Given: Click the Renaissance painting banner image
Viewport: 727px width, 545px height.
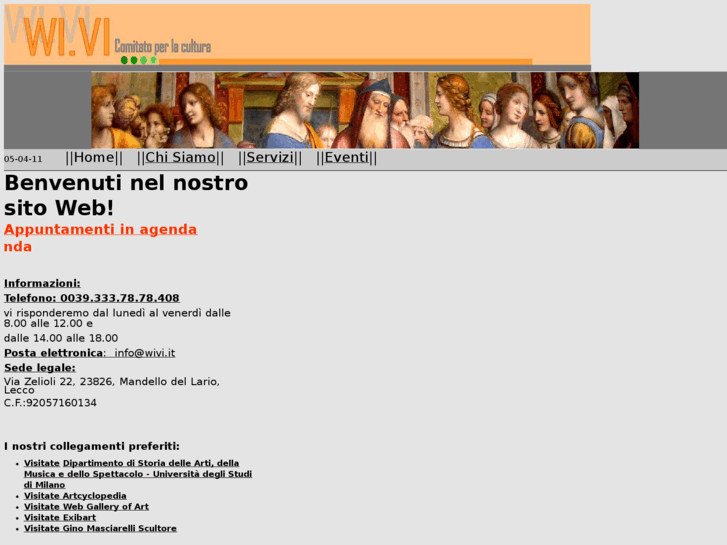Looking at the screenshot, I should [365, 110].
